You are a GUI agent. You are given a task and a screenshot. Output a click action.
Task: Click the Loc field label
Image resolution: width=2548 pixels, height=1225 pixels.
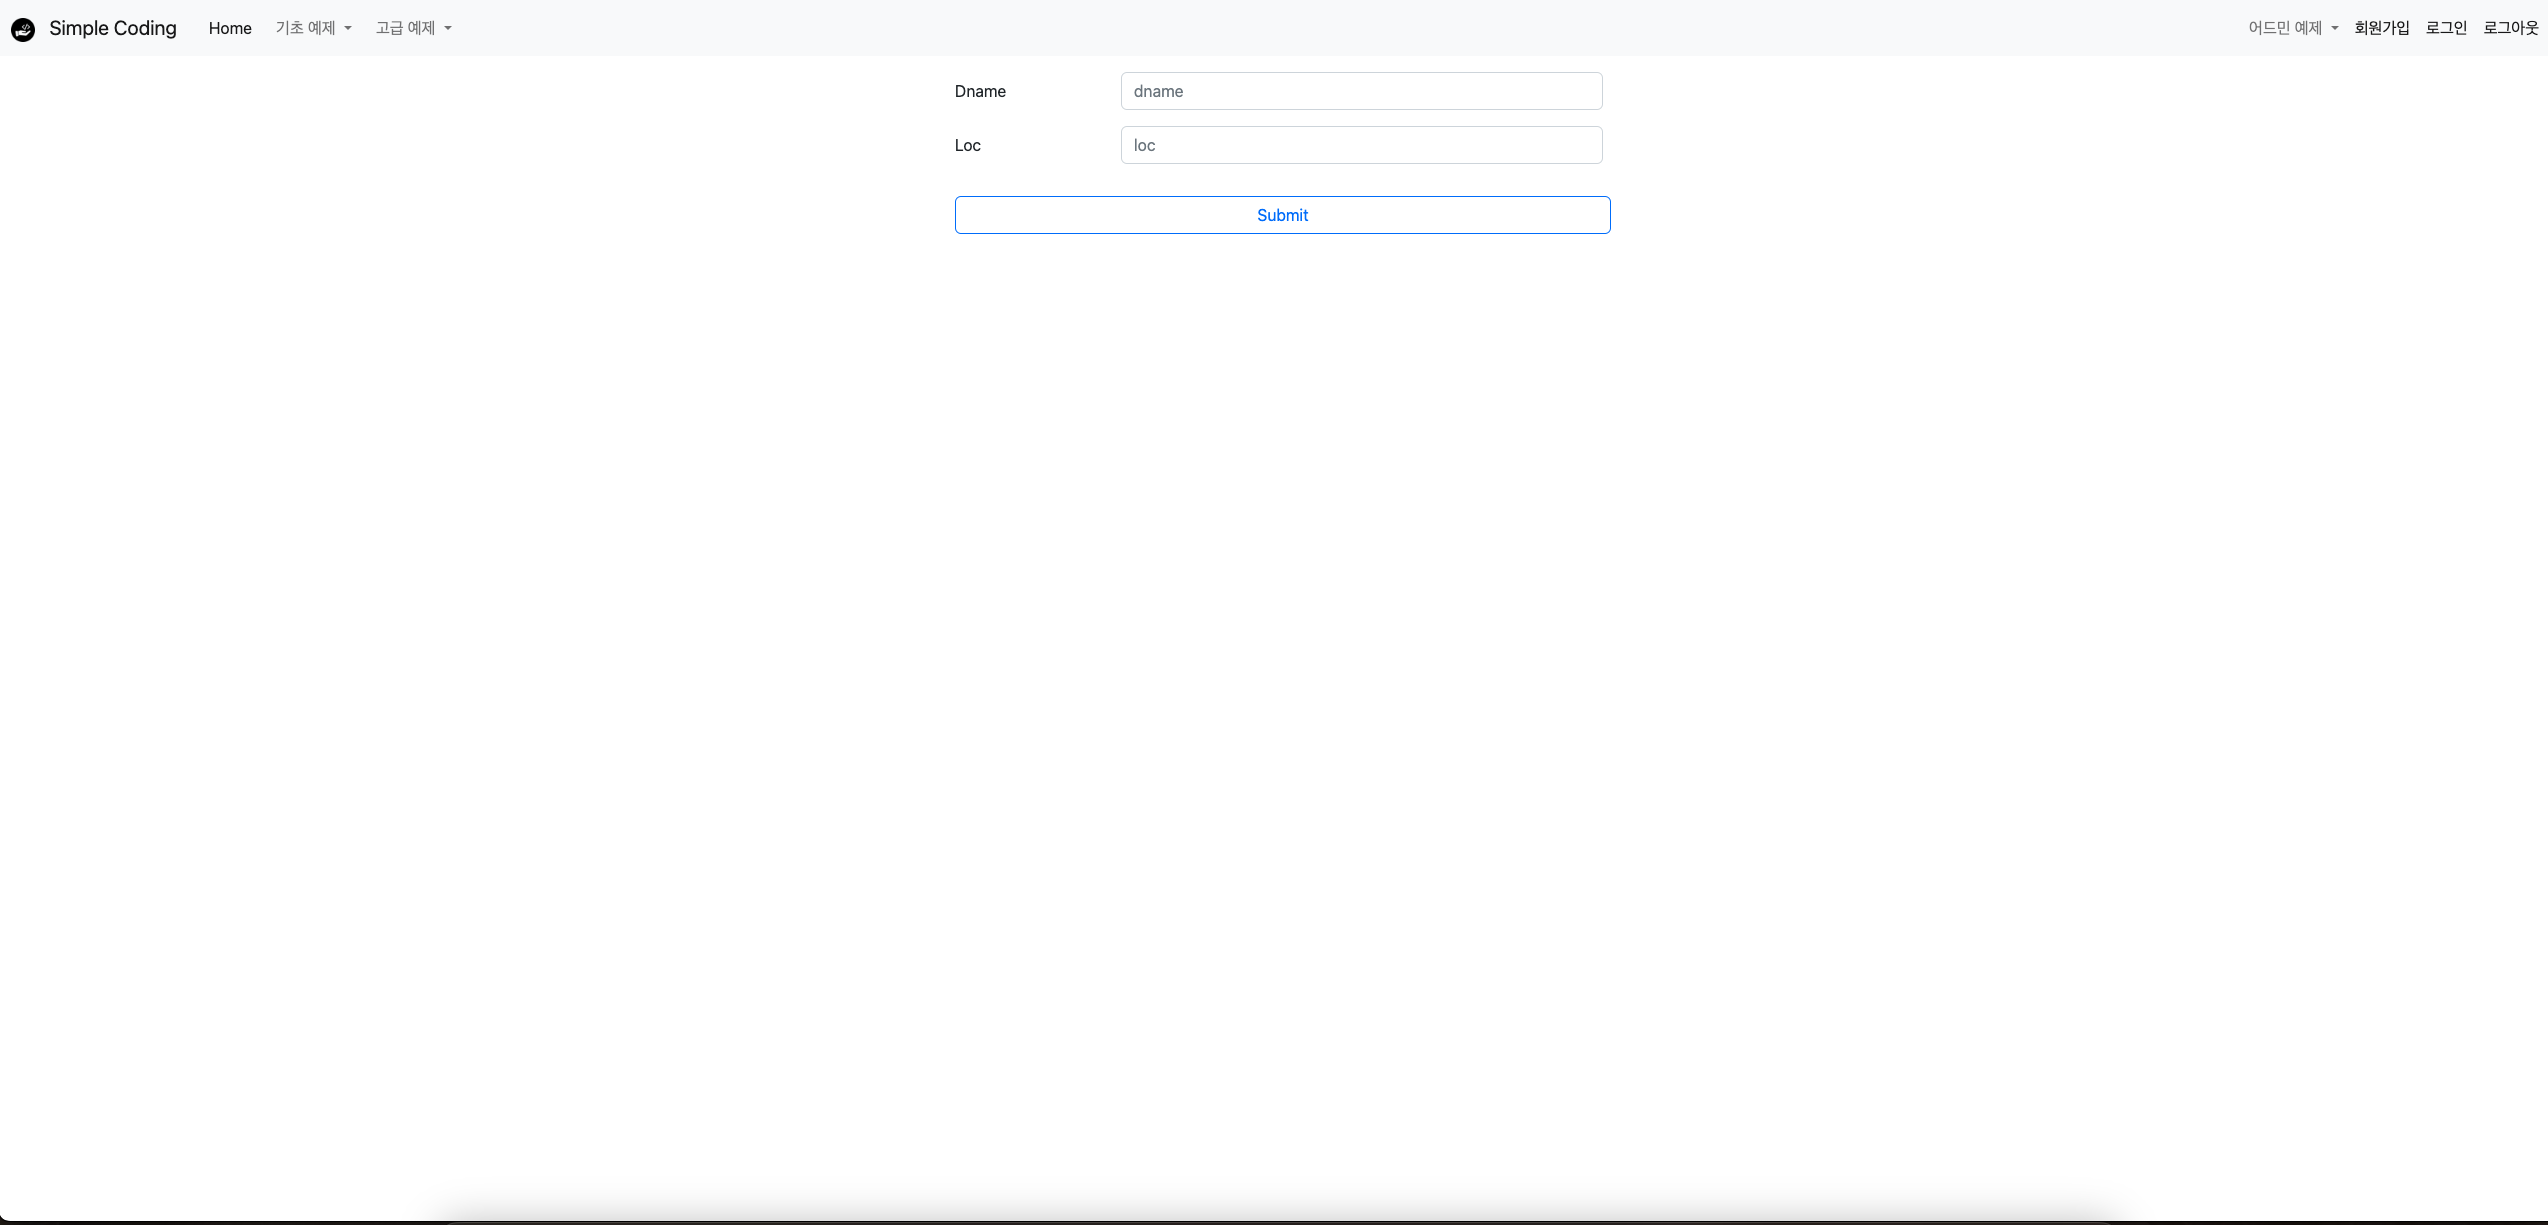point(967,145)
